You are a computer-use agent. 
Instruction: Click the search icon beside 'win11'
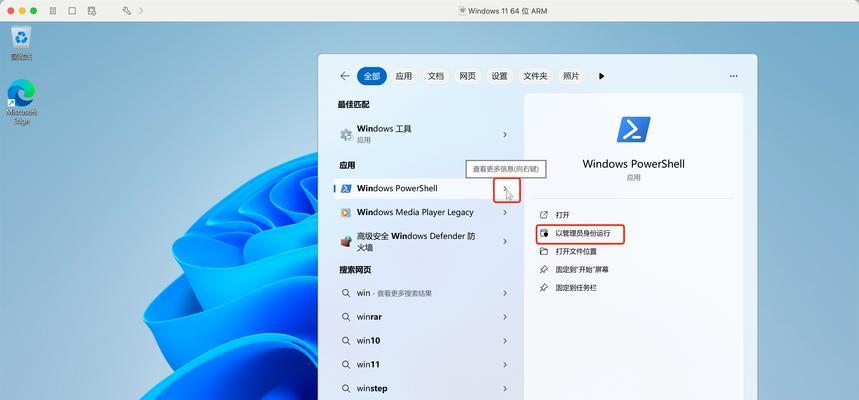tap(346, 364)
